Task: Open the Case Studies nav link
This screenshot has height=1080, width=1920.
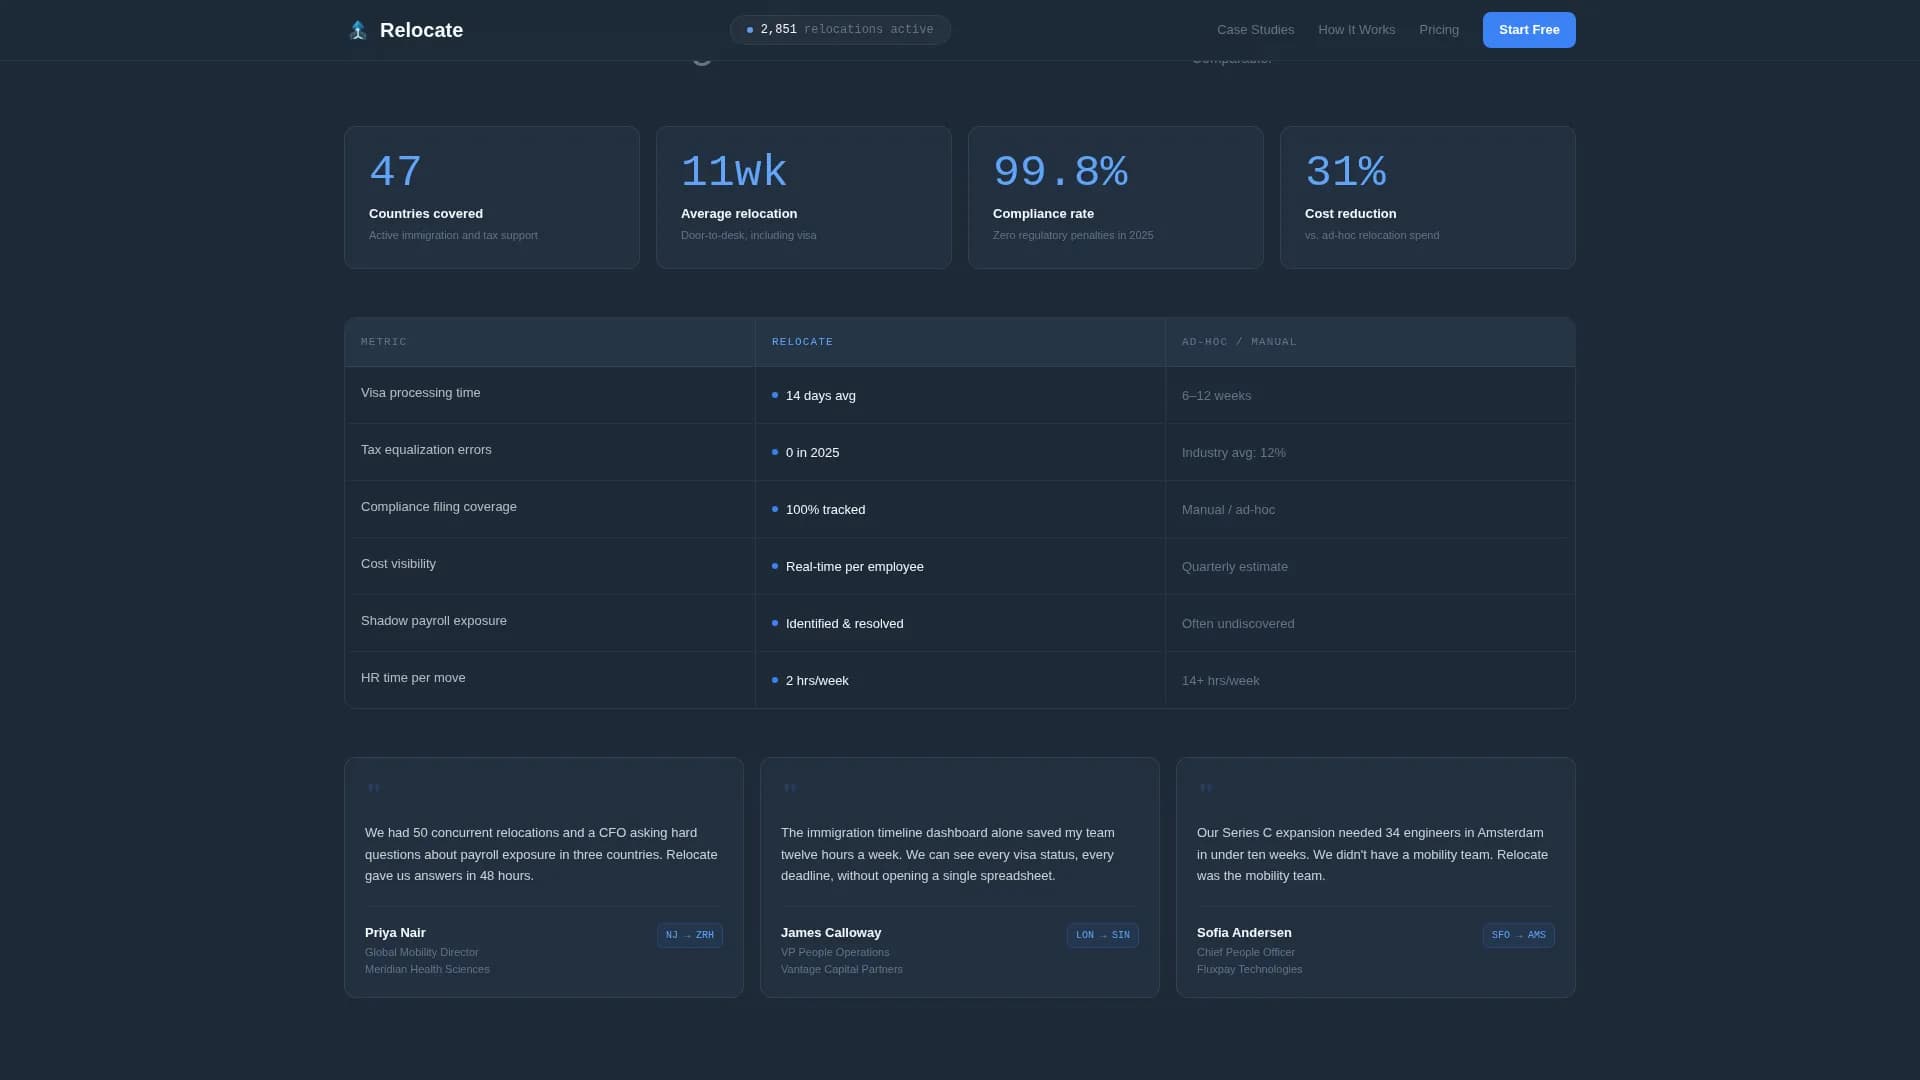Action: (x=1255, y=30)
